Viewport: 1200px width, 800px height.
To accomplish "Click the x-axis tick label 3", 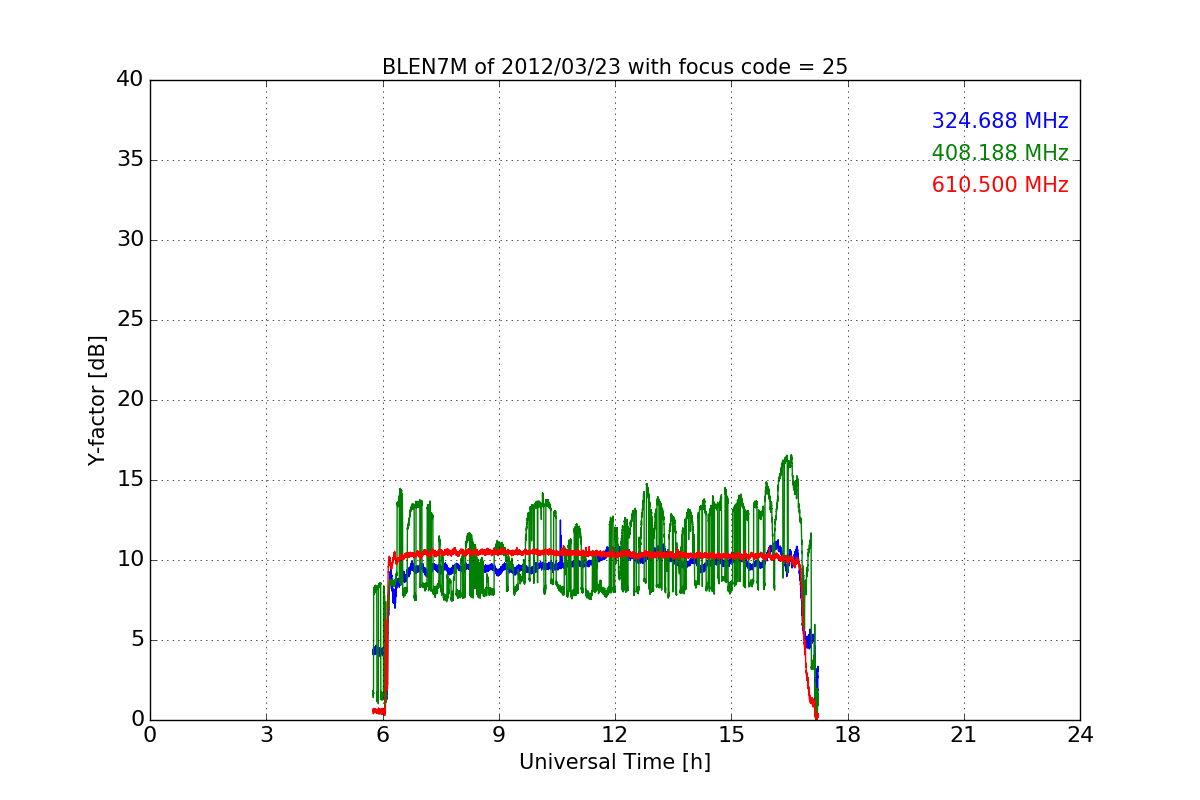I will [266, 734].
